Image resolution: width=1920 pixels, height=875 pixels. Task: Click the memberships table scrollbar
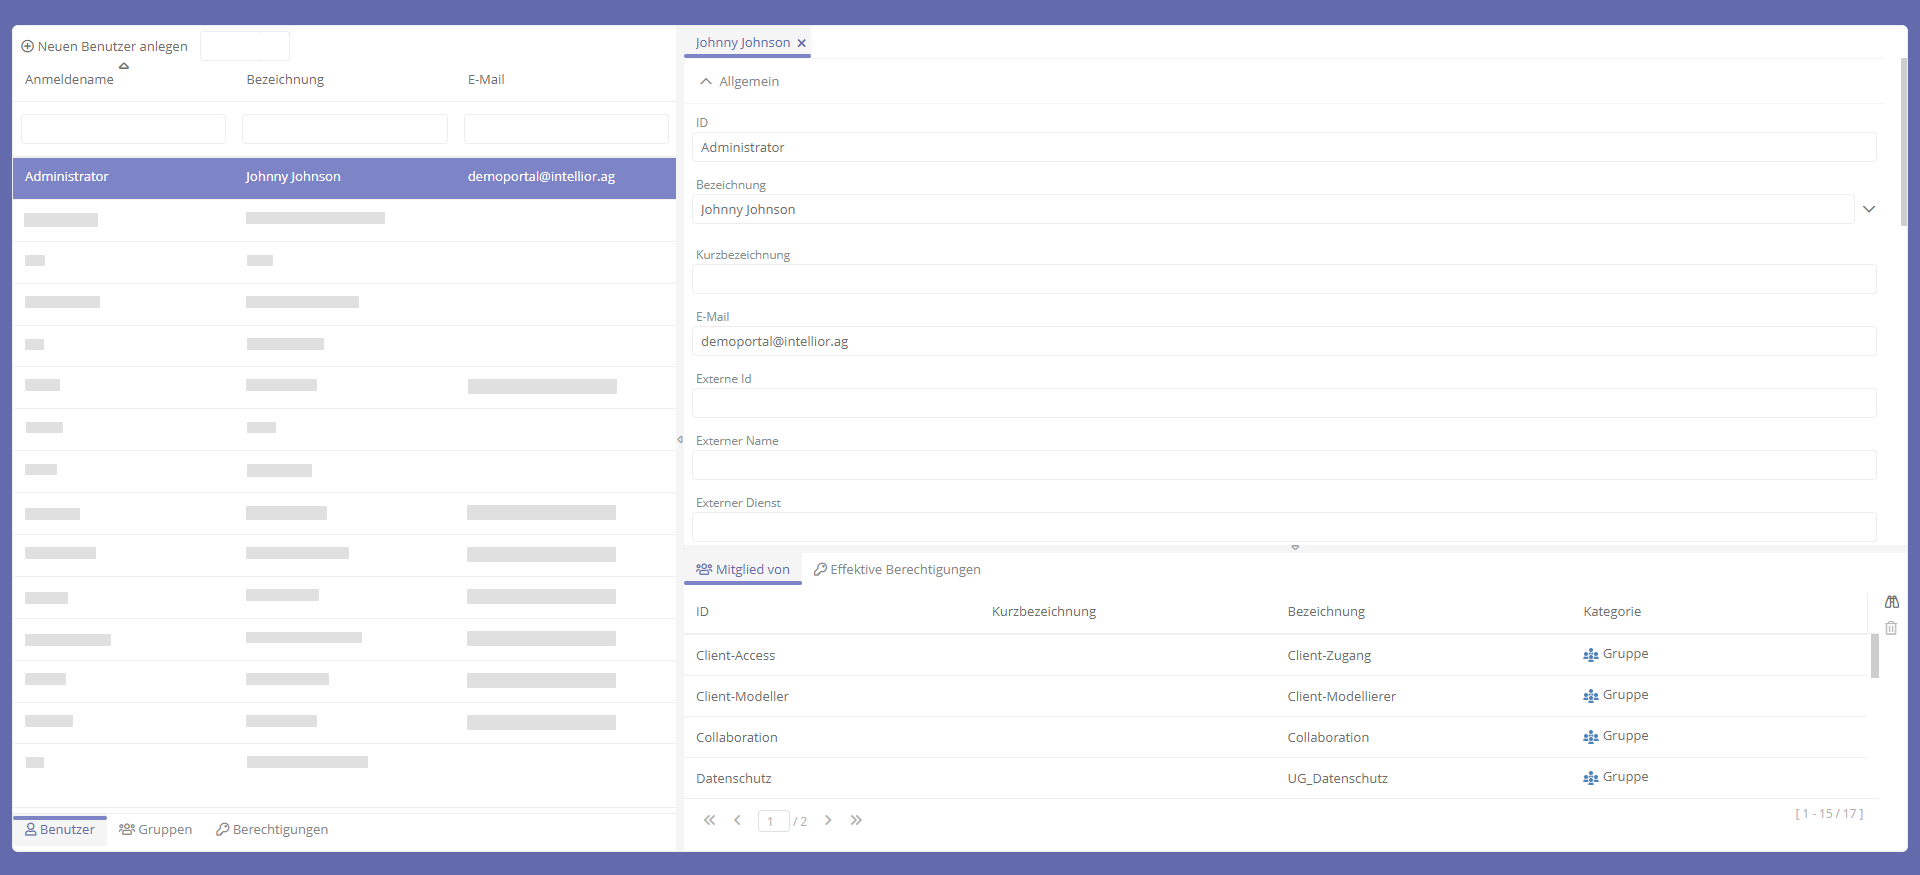pyautogui.click(x=1875, y=656)
